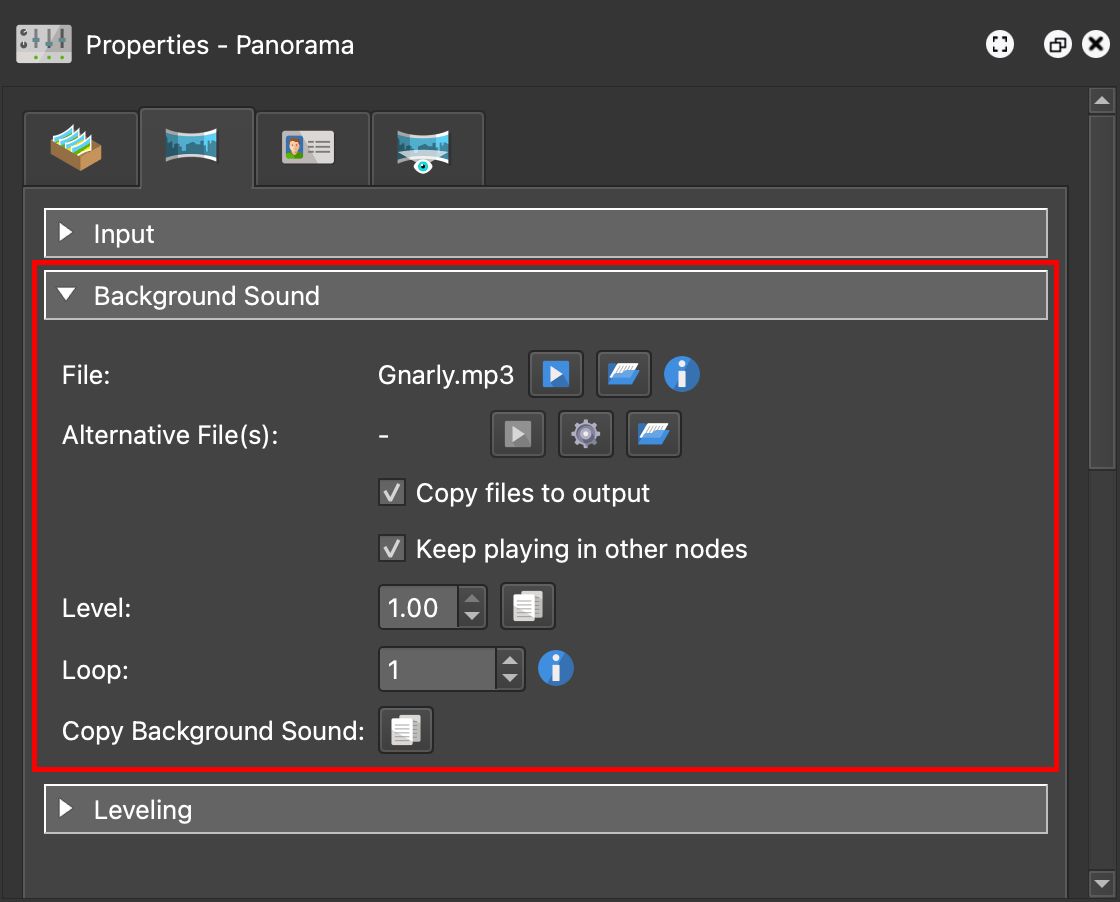Copy the Level value to other panoramas
Viewport: 1120px width, 902px height.
(527, 607)
